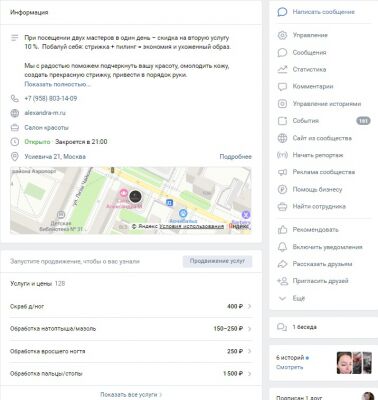The width and height of the screenshot is (378, 400).
Task: Click the 1 500 ₽ price value
Action: [233, 374]
